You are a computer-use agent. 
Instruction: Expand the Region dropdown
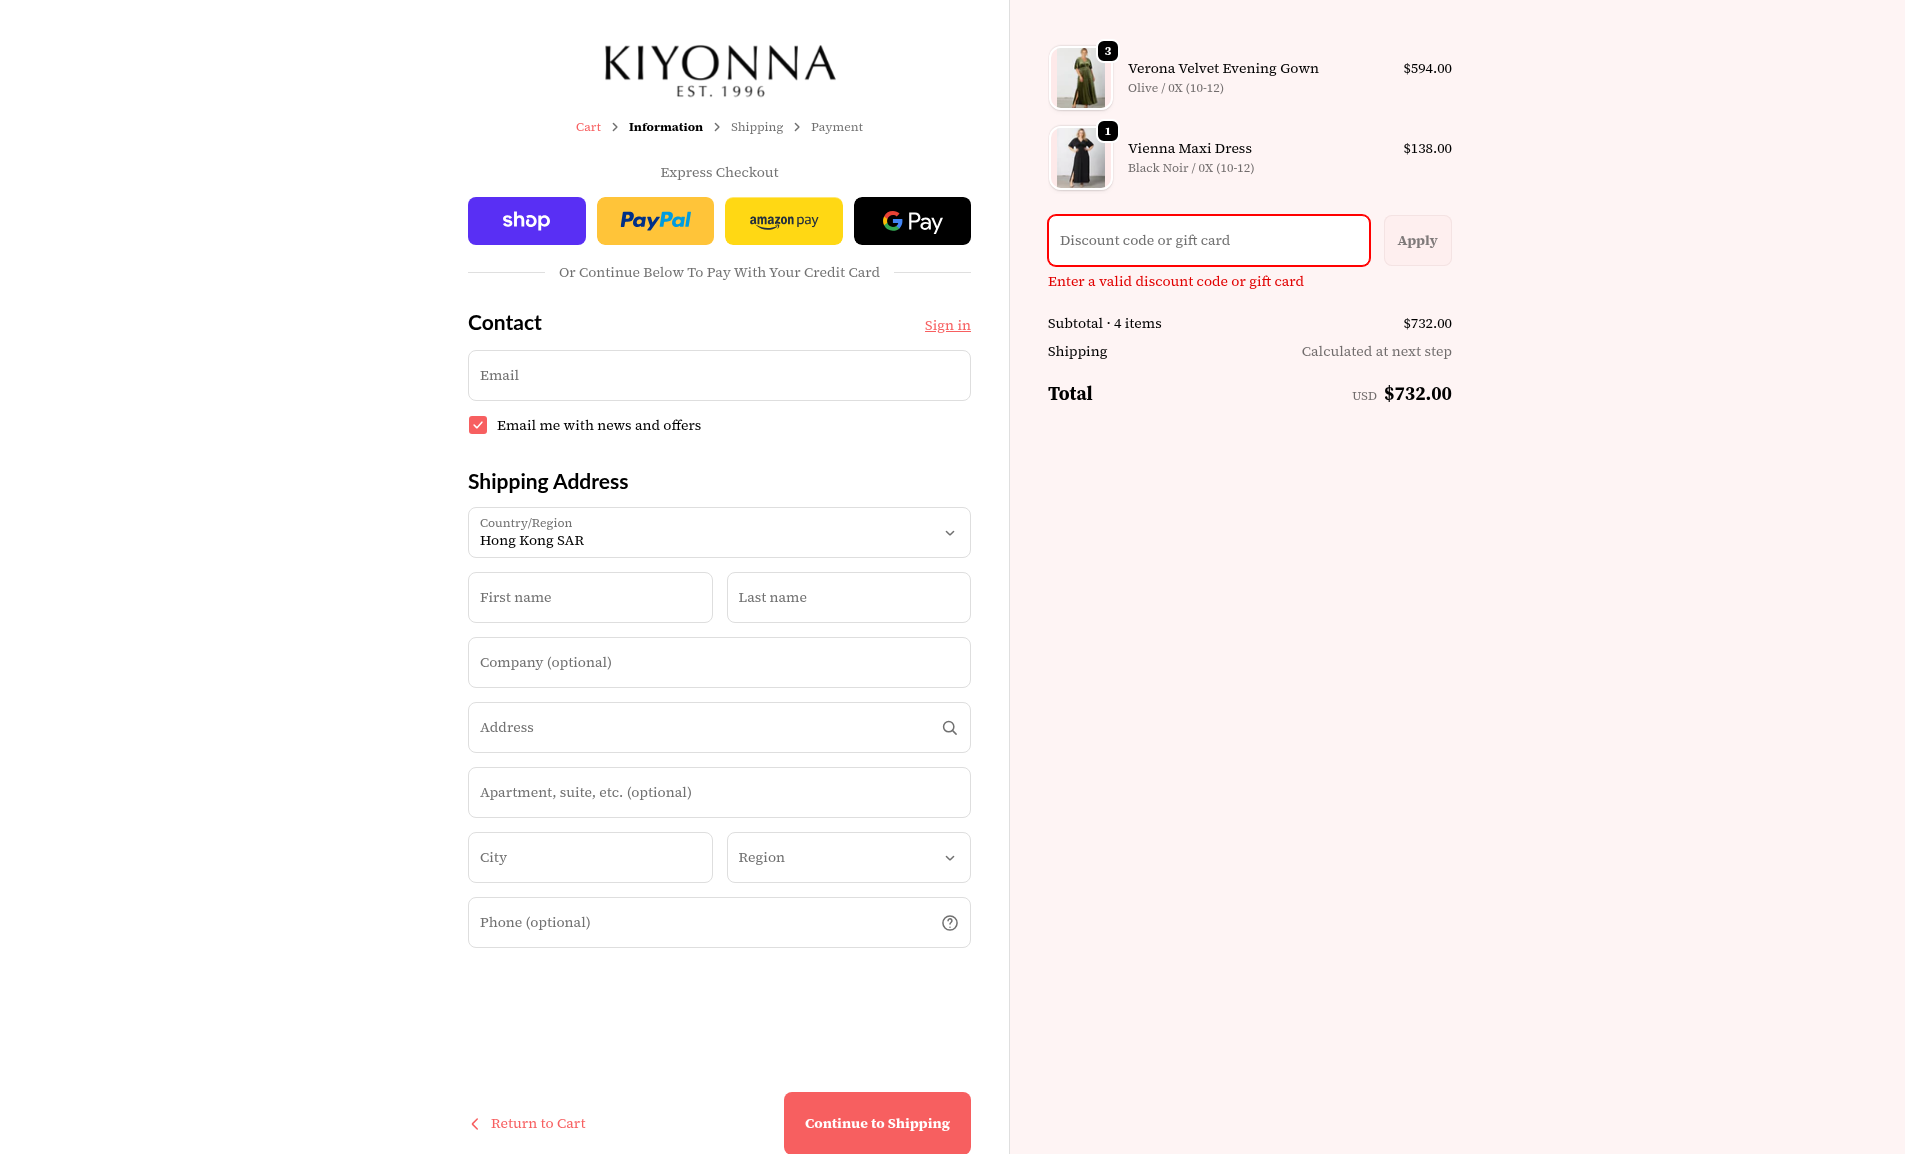pyautogui.click(x=848, y=858)
